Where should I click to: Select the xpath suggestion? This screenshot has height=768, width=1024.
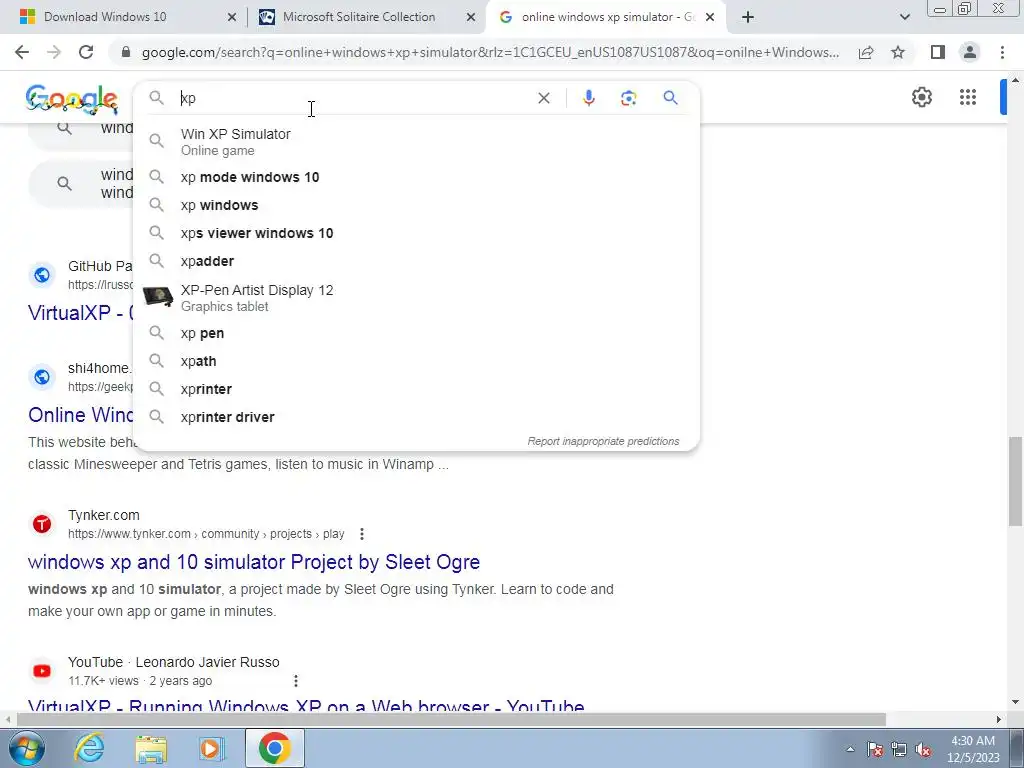417,361
